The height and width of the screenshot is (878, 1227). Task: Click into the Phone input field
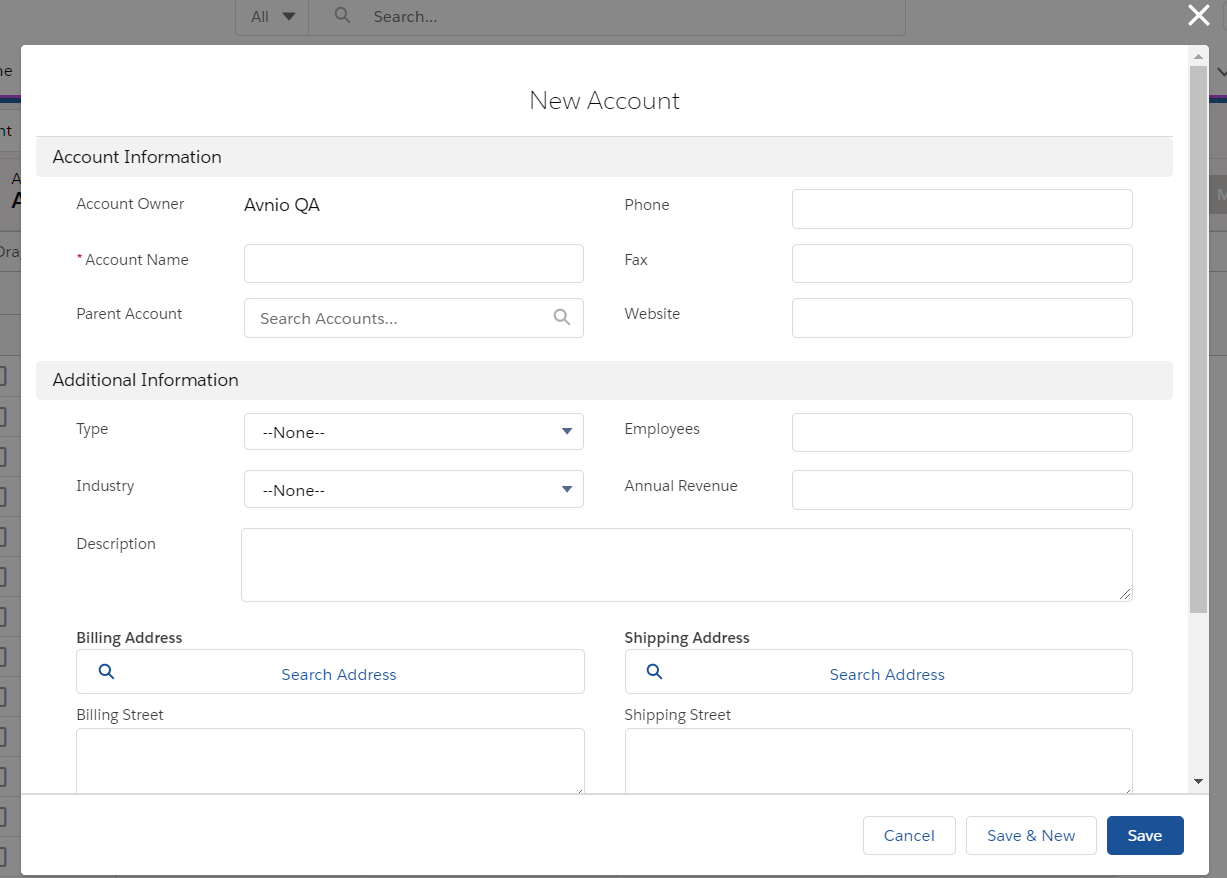tap(961, 209)
